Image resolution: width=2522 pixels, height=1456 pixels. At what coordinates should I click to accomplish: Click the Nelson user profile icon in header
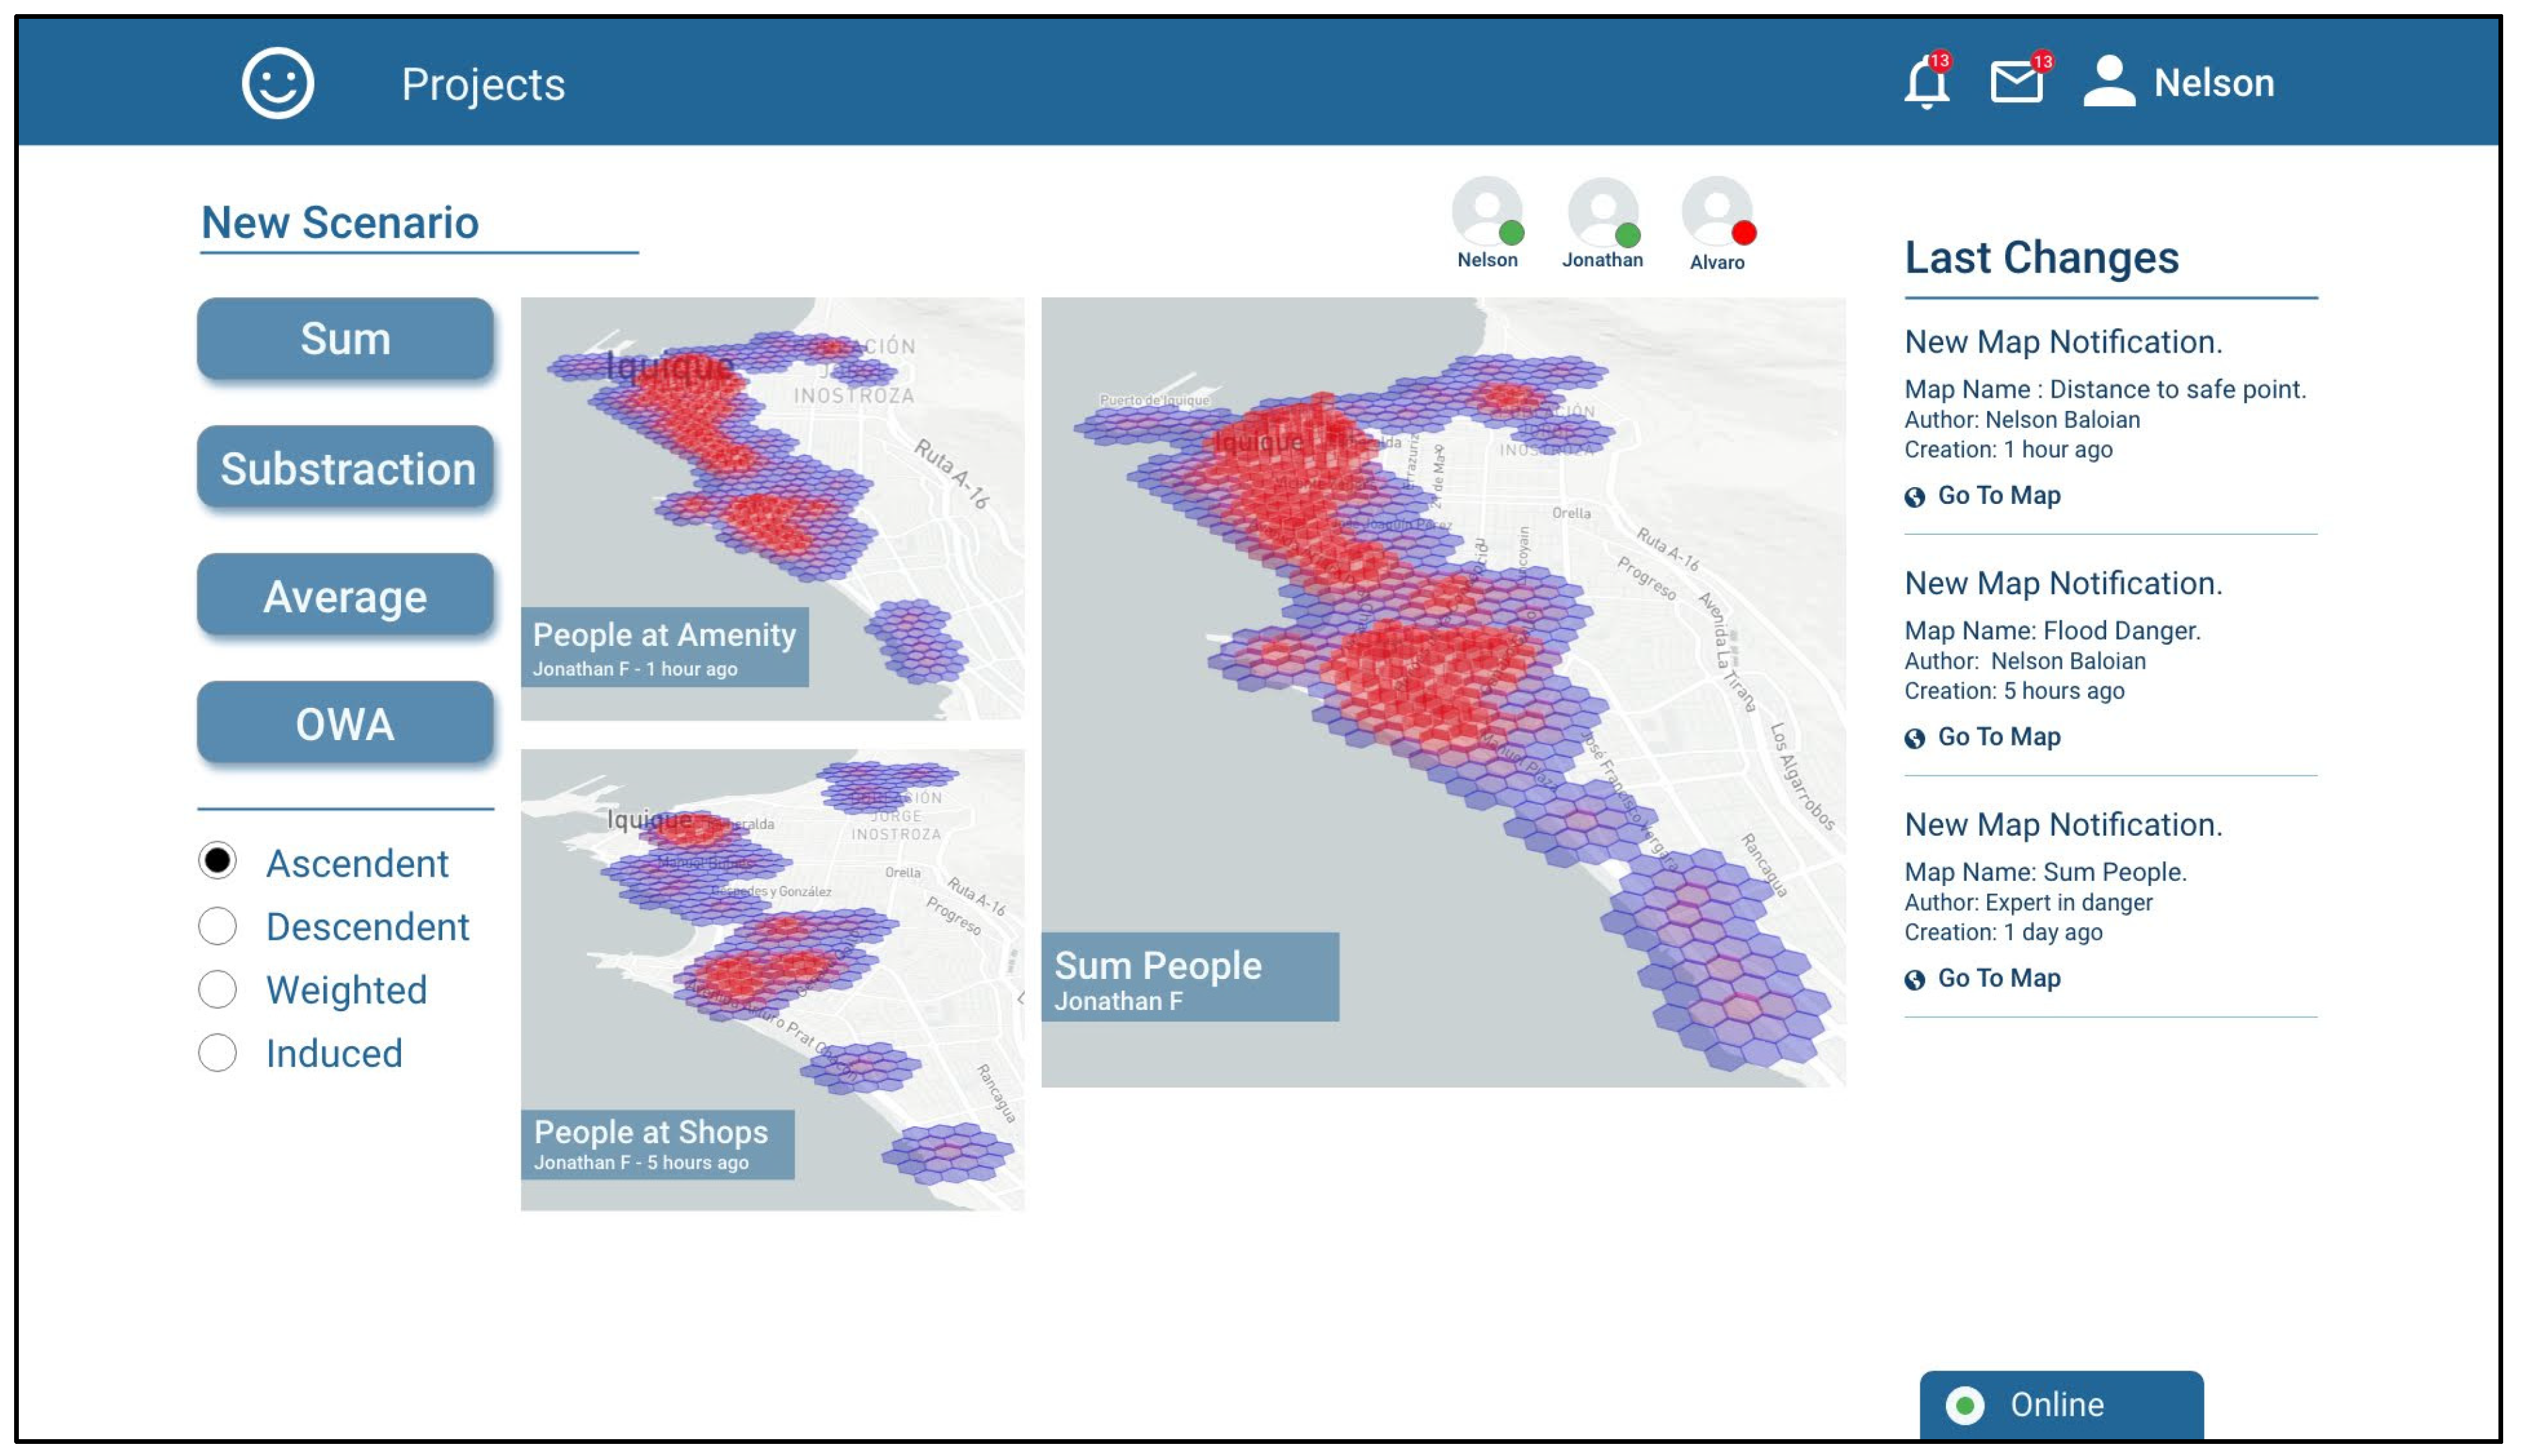(x=2108, y=82)
